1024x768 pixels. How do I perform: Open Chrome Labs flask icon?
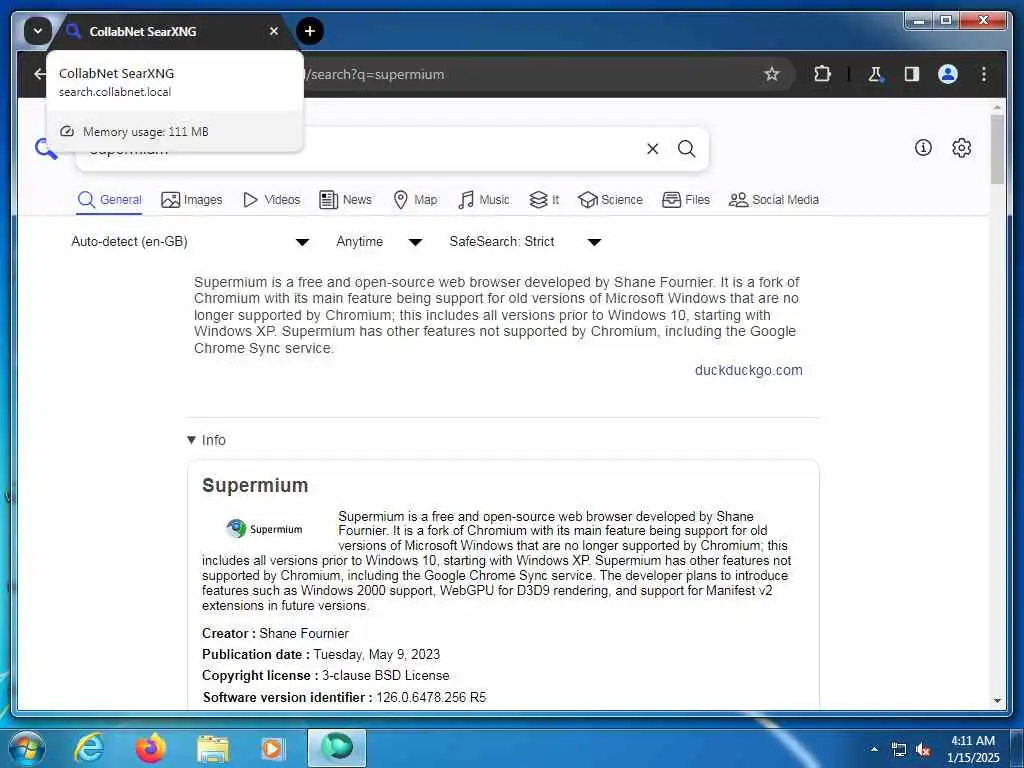(875, 74)
